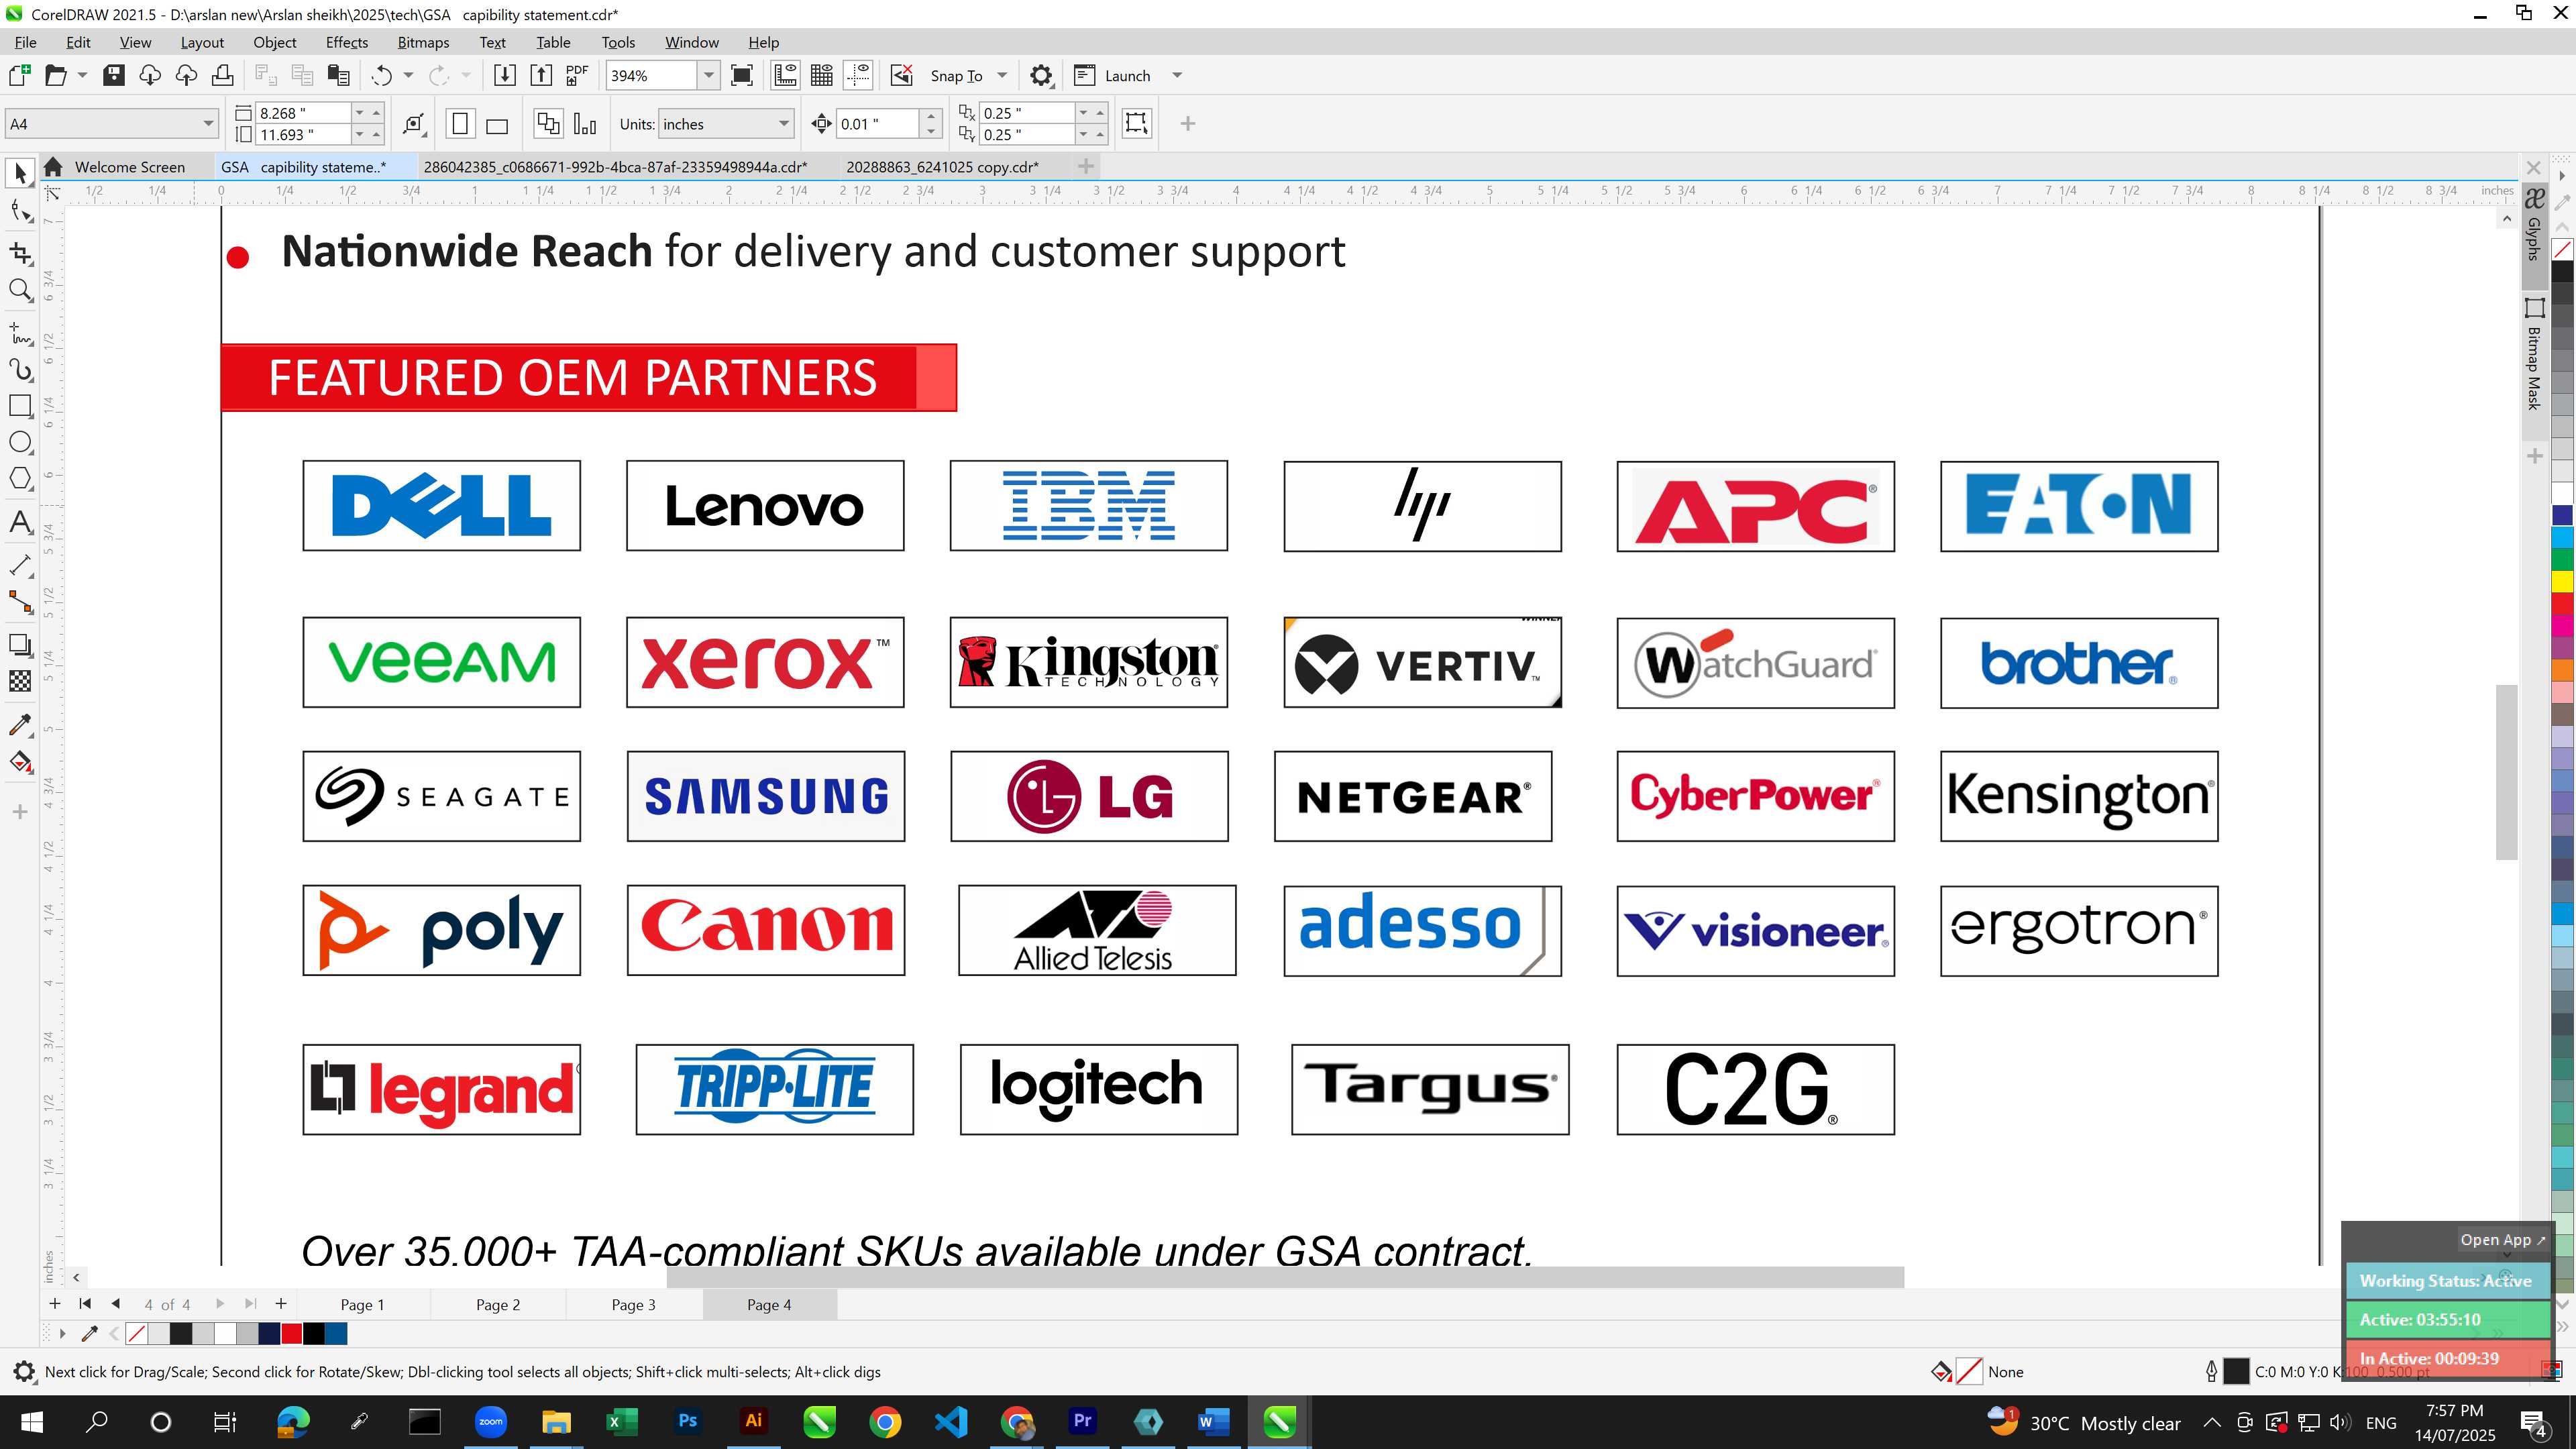Click the Undo icon
This screenshot has height=1449, width=2576.
(382, 75)
